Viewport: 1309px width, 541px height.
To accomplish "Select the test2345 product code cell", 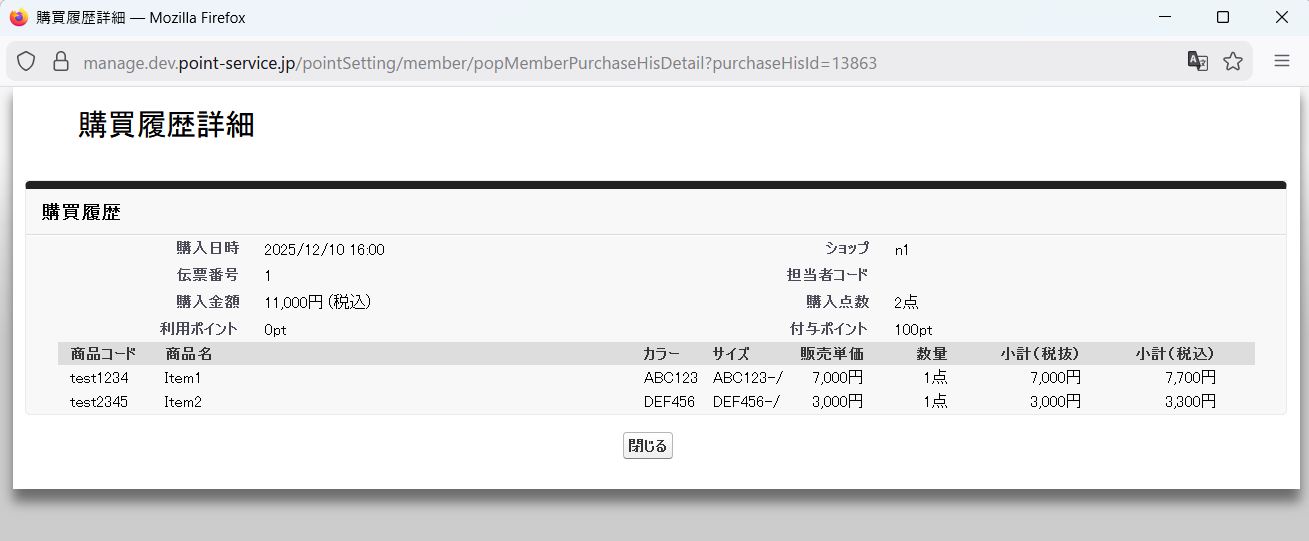I will (x=99, y=402).
